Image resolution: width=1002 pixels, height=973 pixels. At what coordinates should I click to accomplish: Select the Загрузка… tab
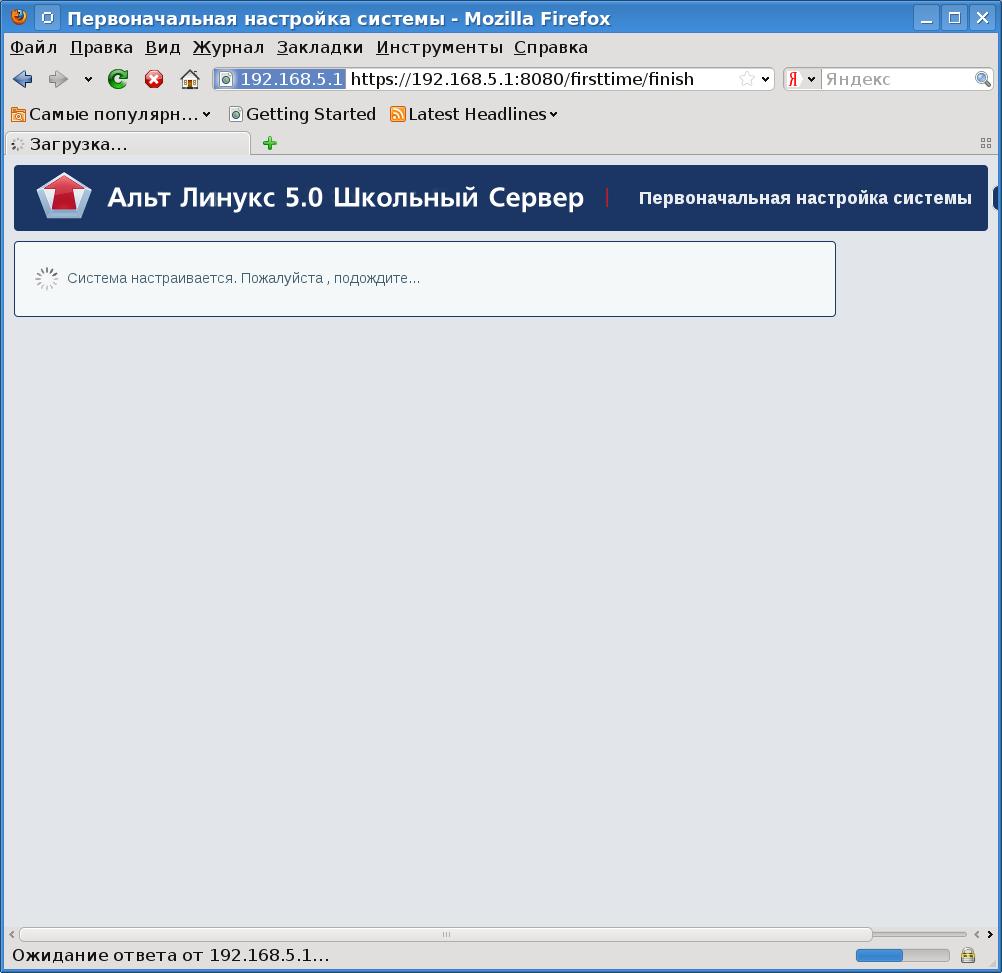tap(127, 144)
